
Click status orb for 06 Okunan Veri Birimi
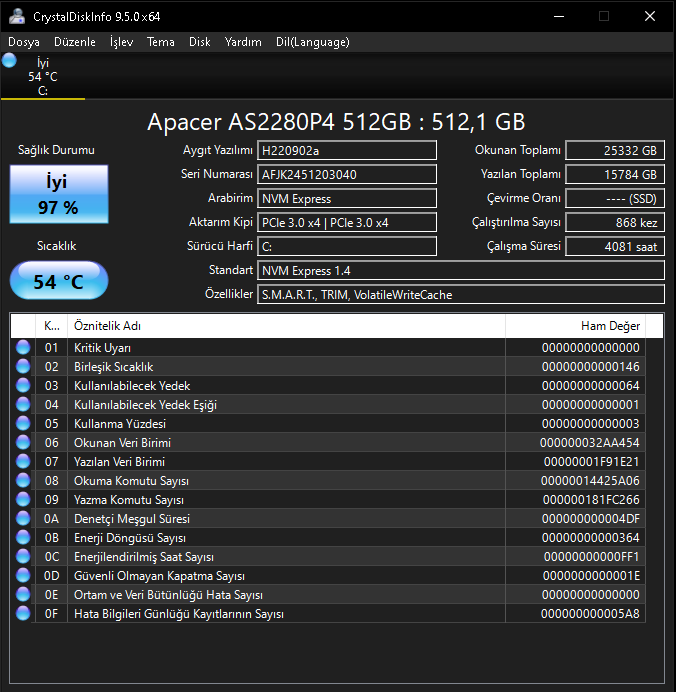pos(23,442)
